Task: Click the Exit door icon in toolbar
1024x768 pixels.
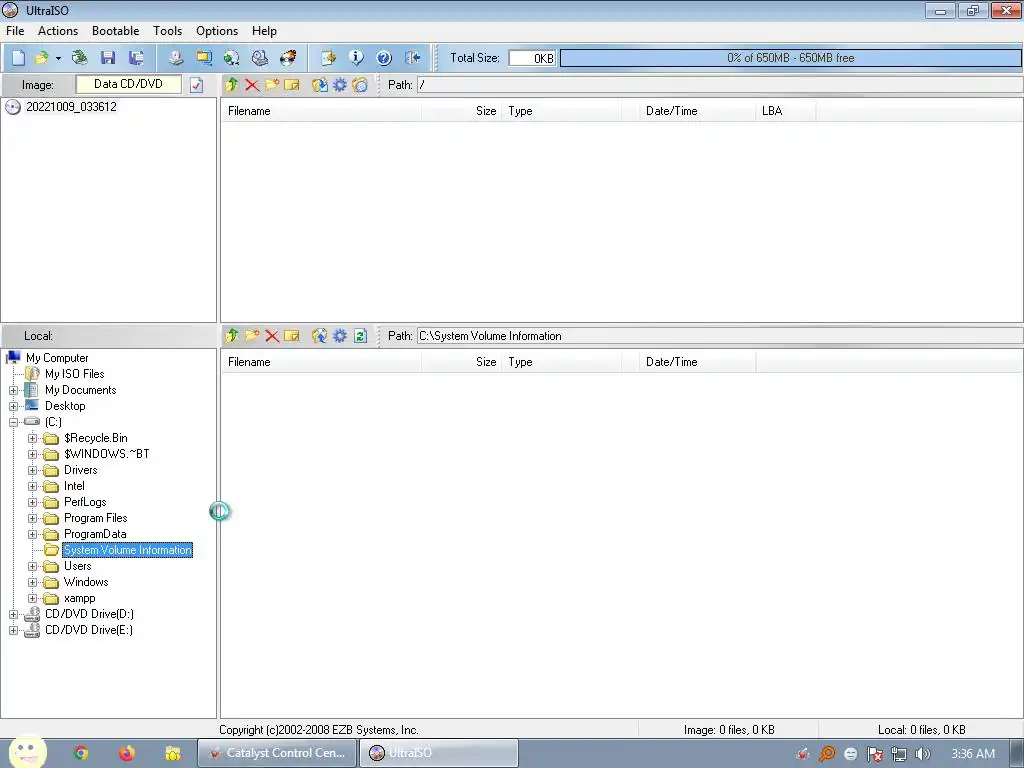Action: 412,58
